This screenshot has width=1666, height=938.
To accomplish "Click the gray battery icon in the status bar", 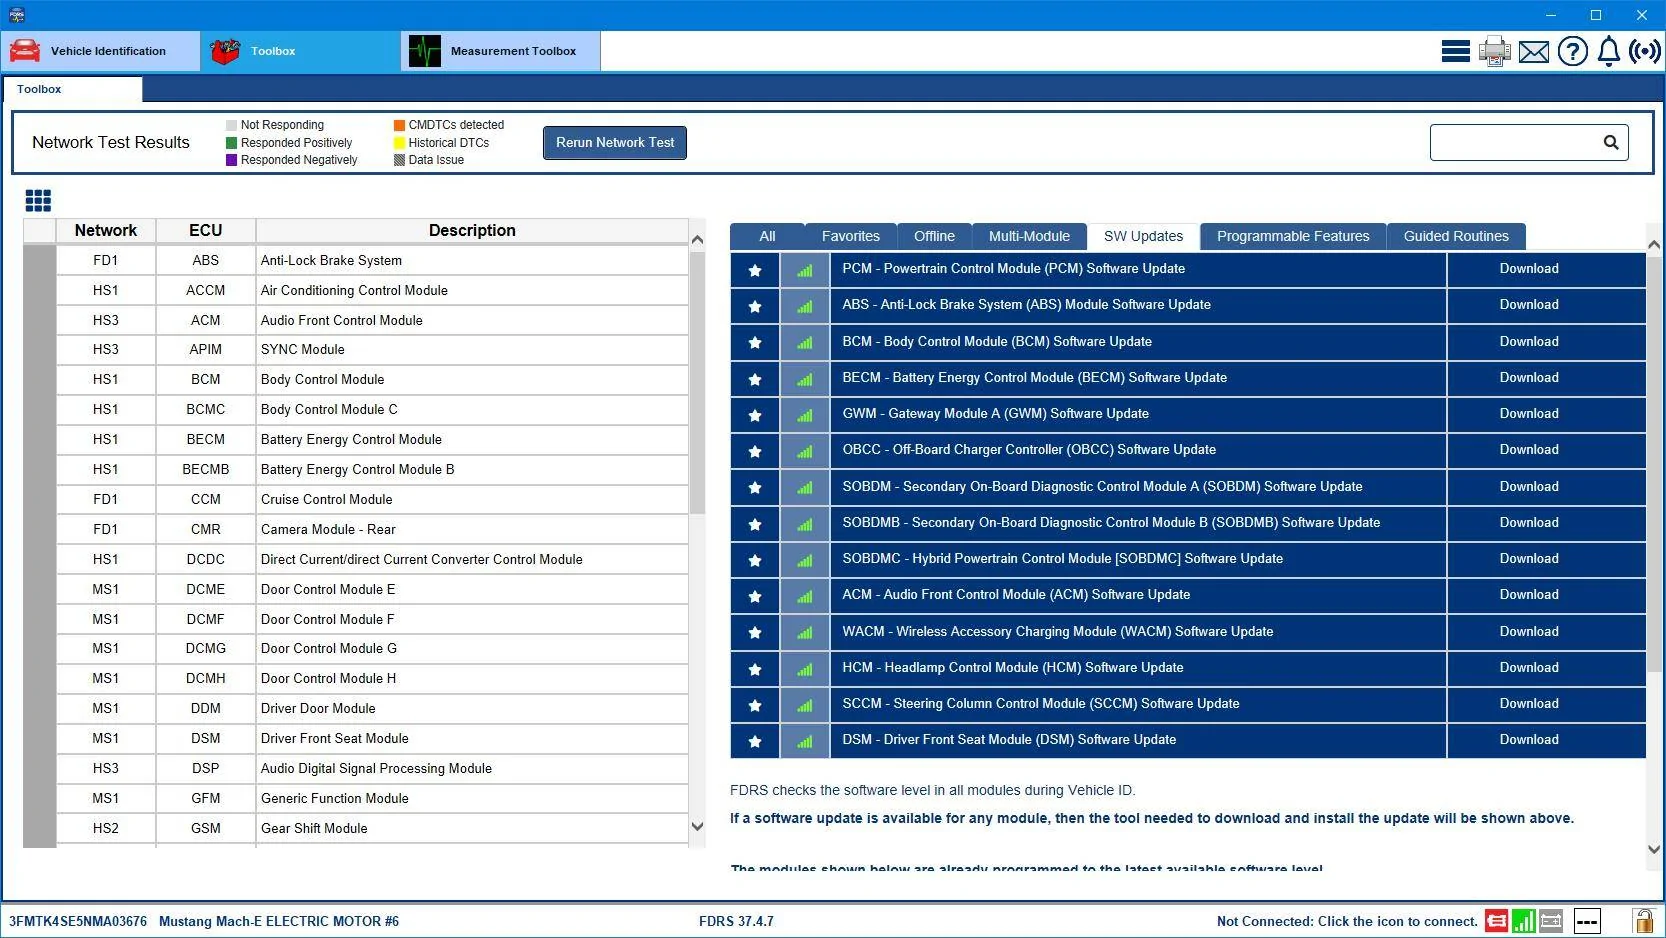I will pos(1551,921).
